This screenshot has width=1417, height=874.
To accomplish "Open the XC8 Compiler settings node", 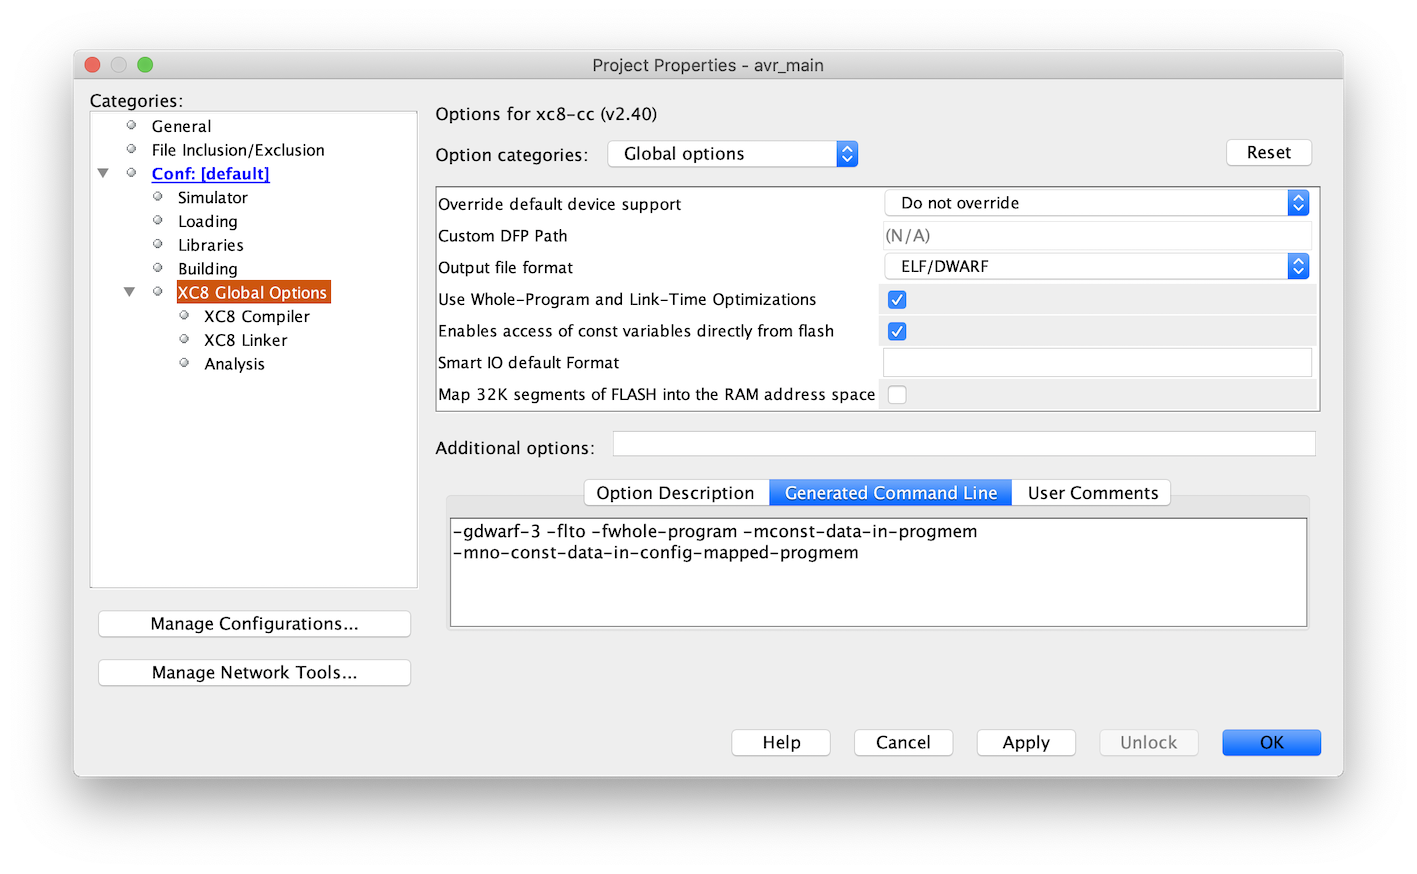I will 256,317.
